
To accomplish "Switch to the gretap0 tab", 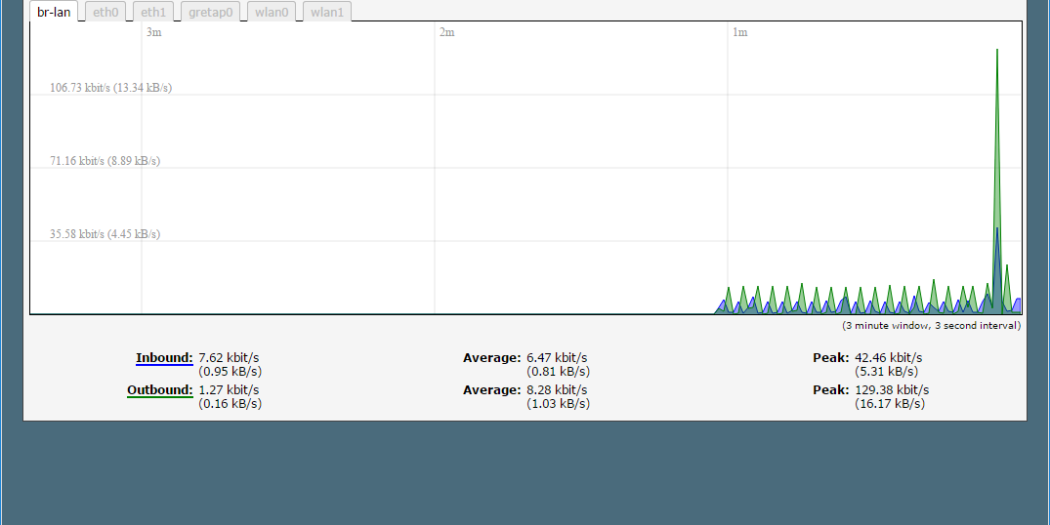I will coord(211,12).
